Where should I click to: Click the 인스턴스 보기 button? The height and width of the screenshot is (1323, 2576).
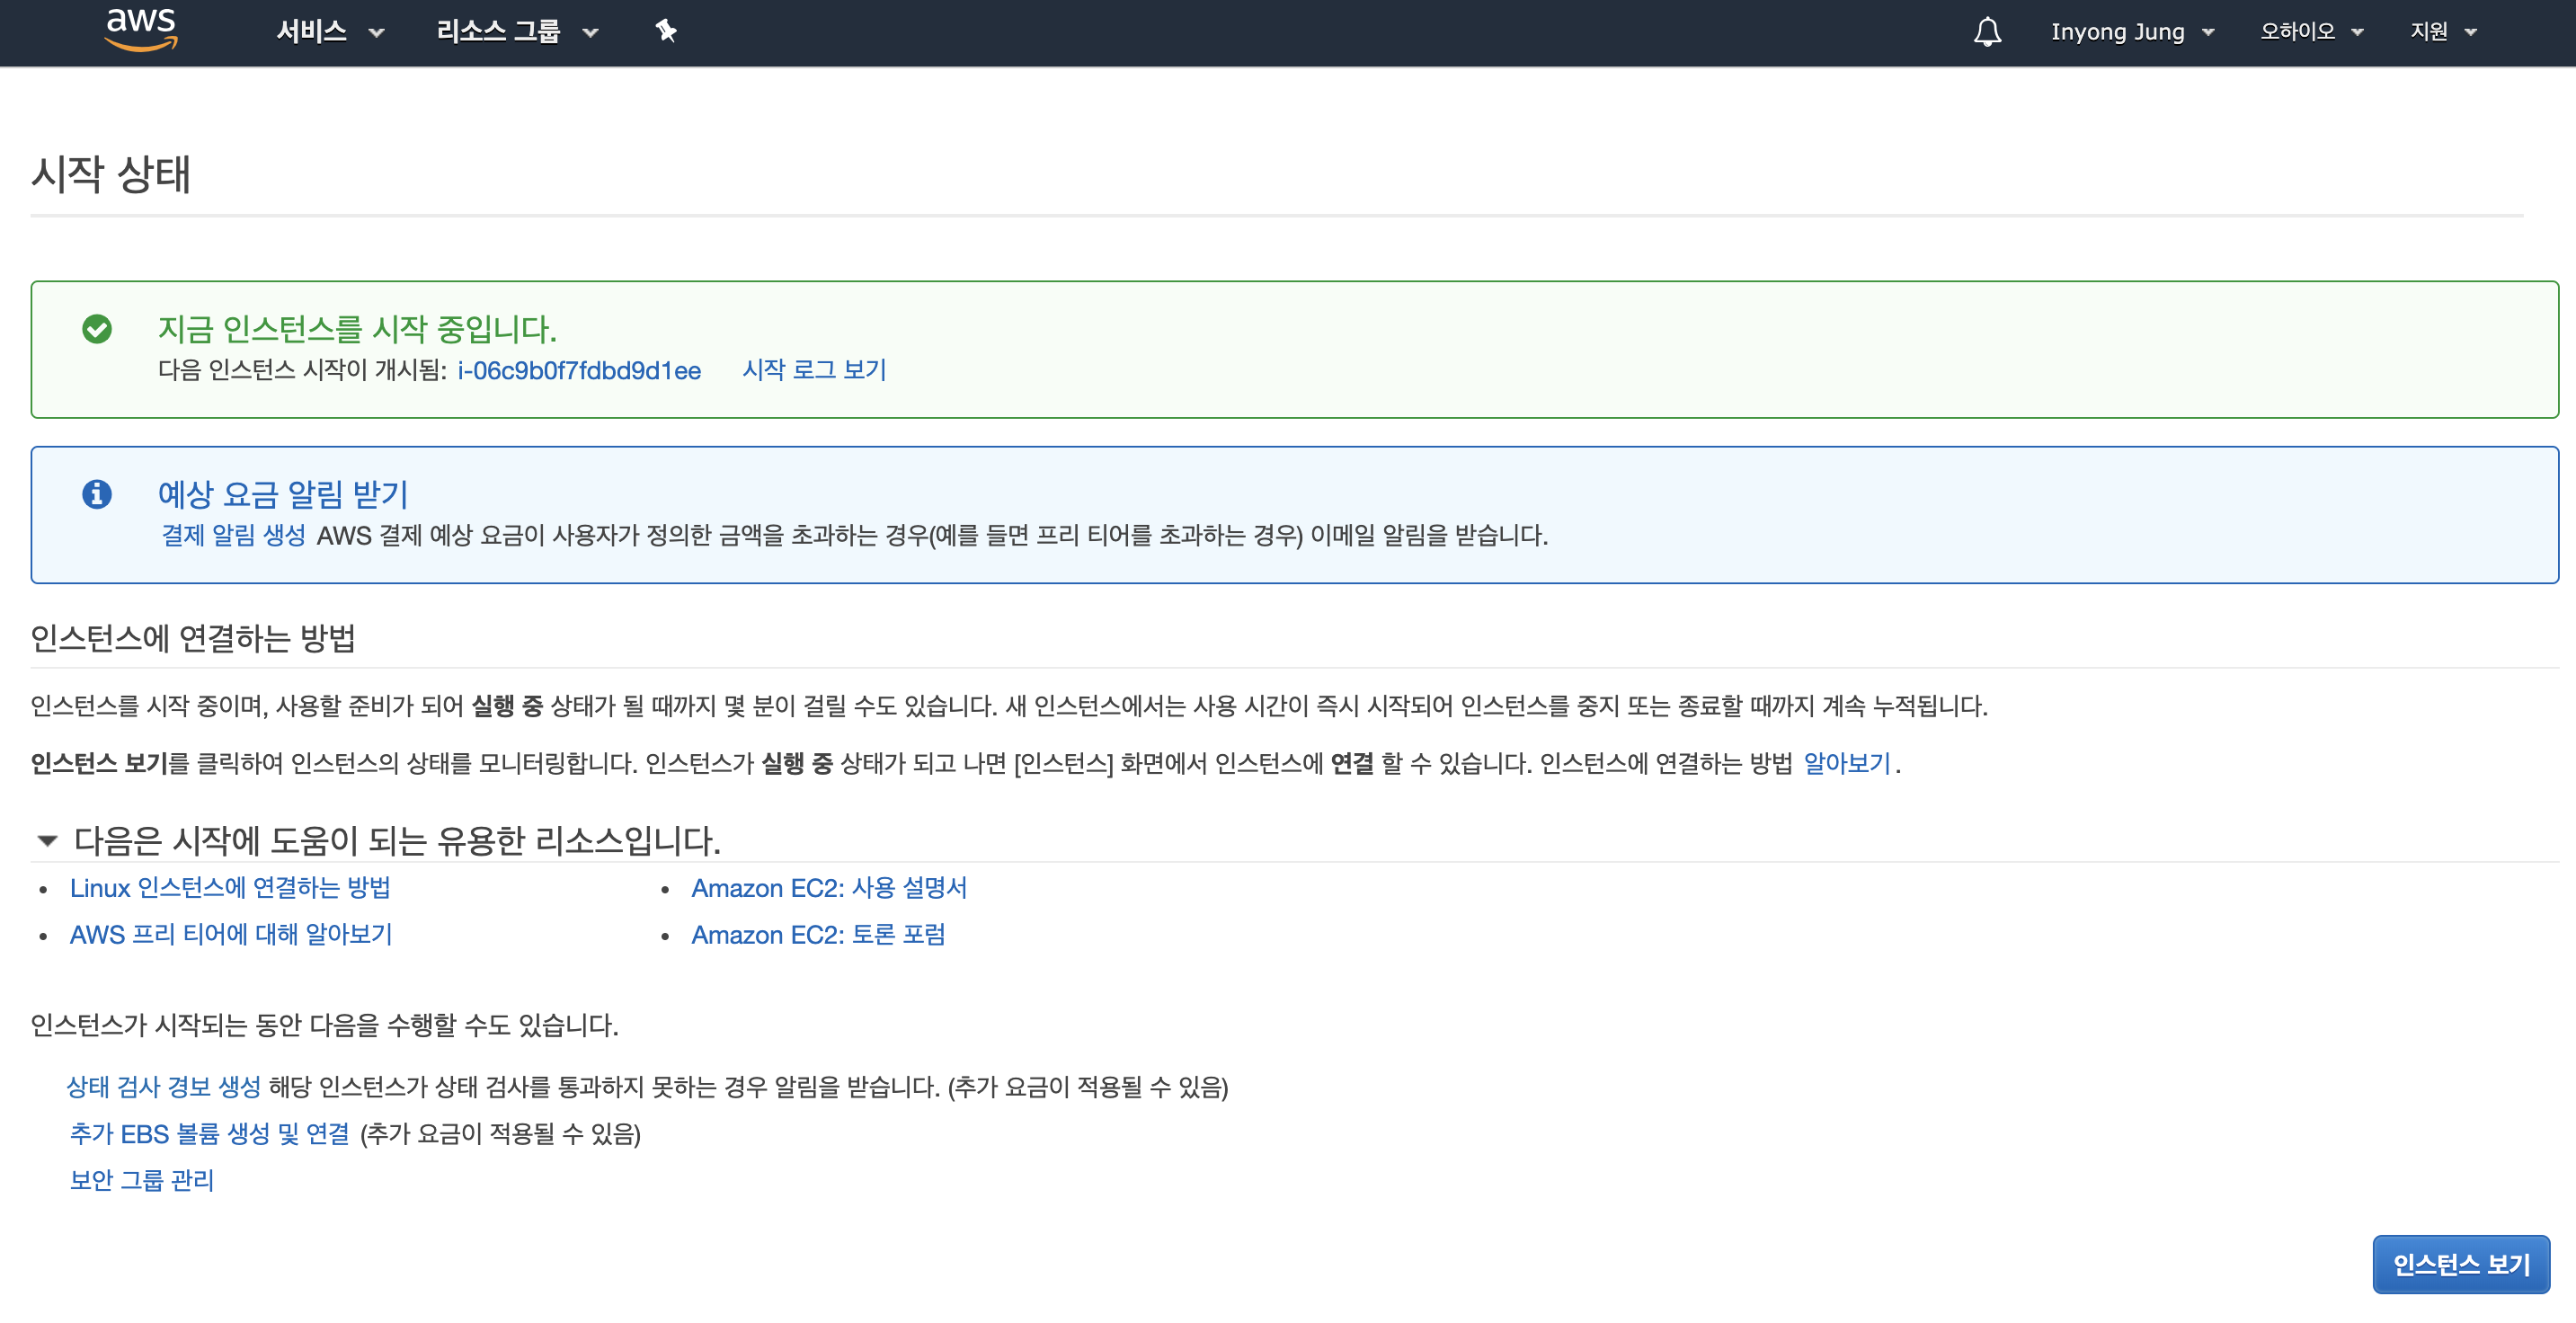point(2460,1264)
